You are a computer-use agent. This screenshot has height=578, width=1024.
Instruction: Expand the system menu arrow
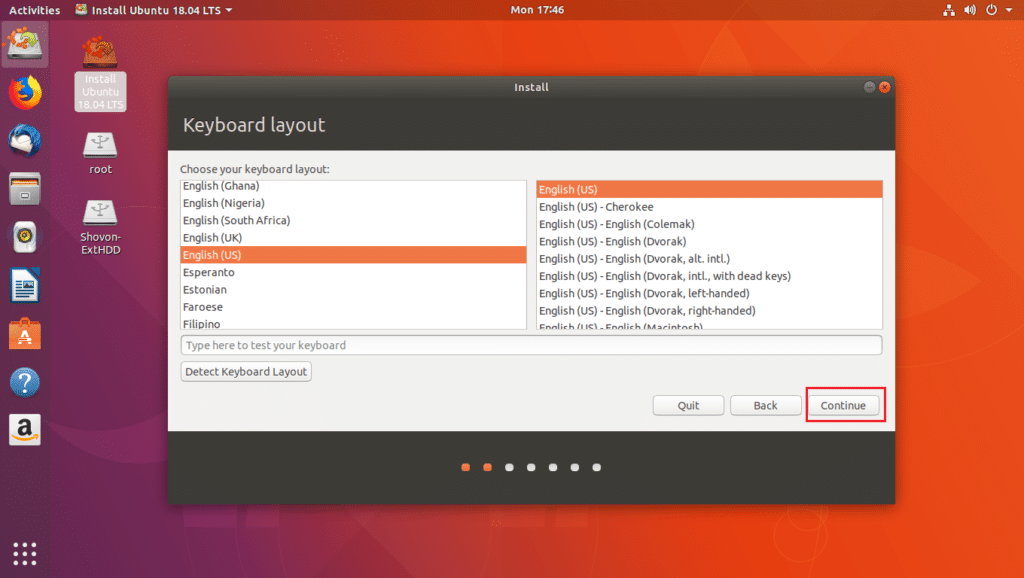tap(1009, 10)
